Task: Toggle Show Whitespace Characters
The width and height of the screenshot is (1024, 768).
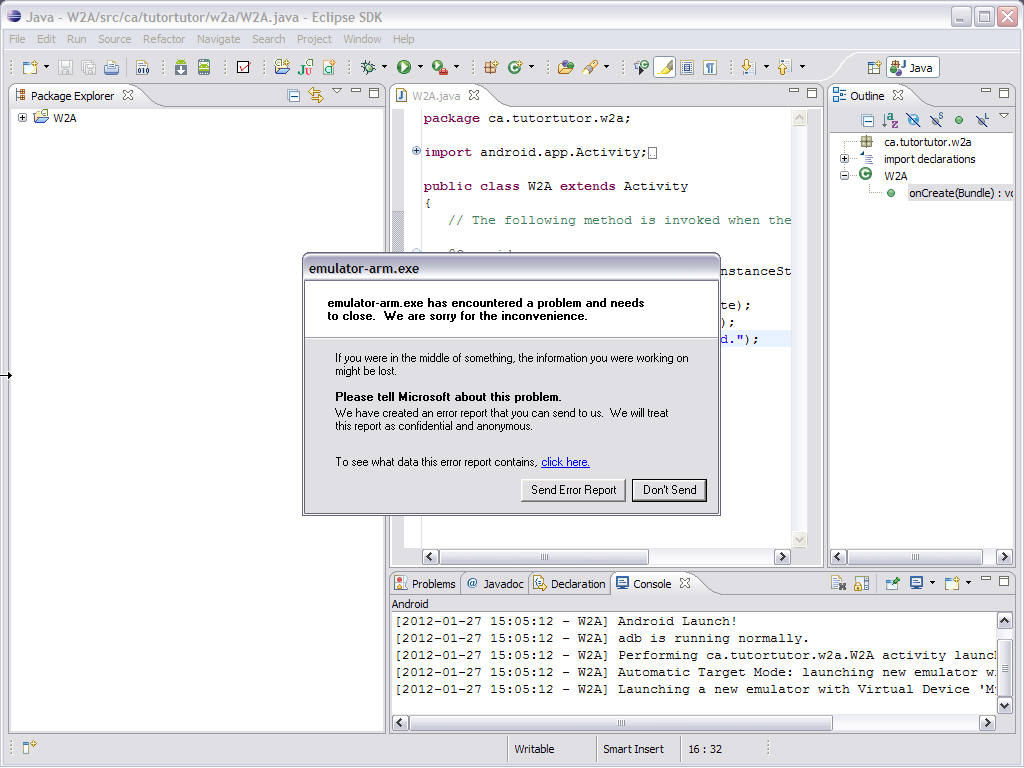Action: (711, 67)
